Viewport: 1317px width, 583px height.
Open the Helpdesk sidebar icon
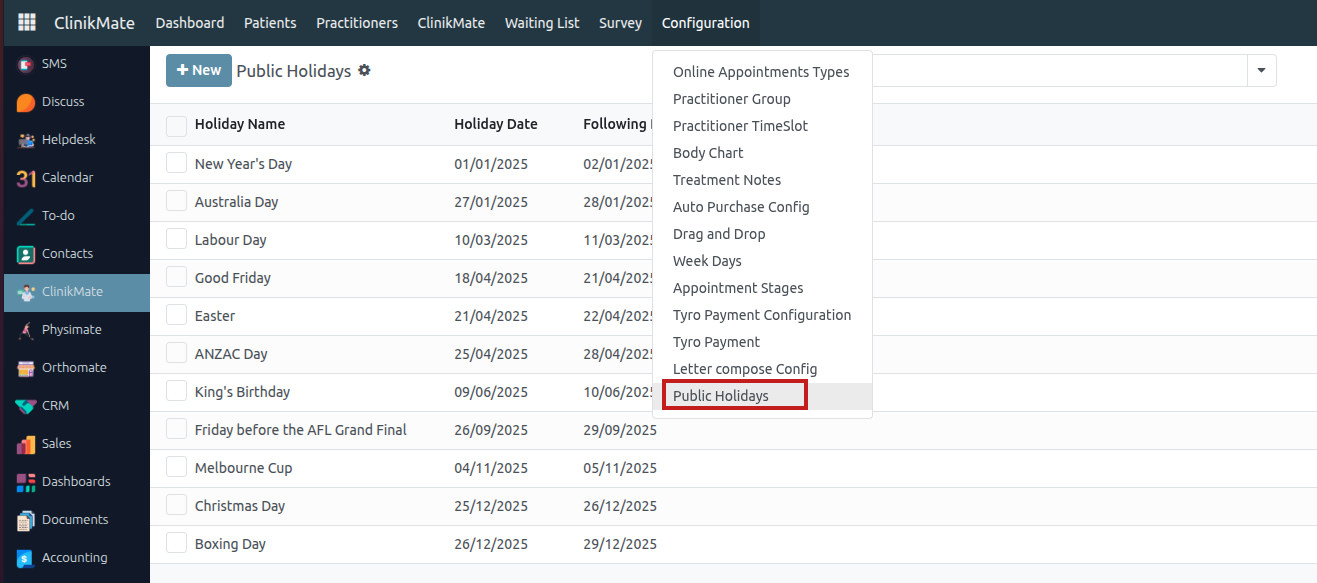coord(26,140)
